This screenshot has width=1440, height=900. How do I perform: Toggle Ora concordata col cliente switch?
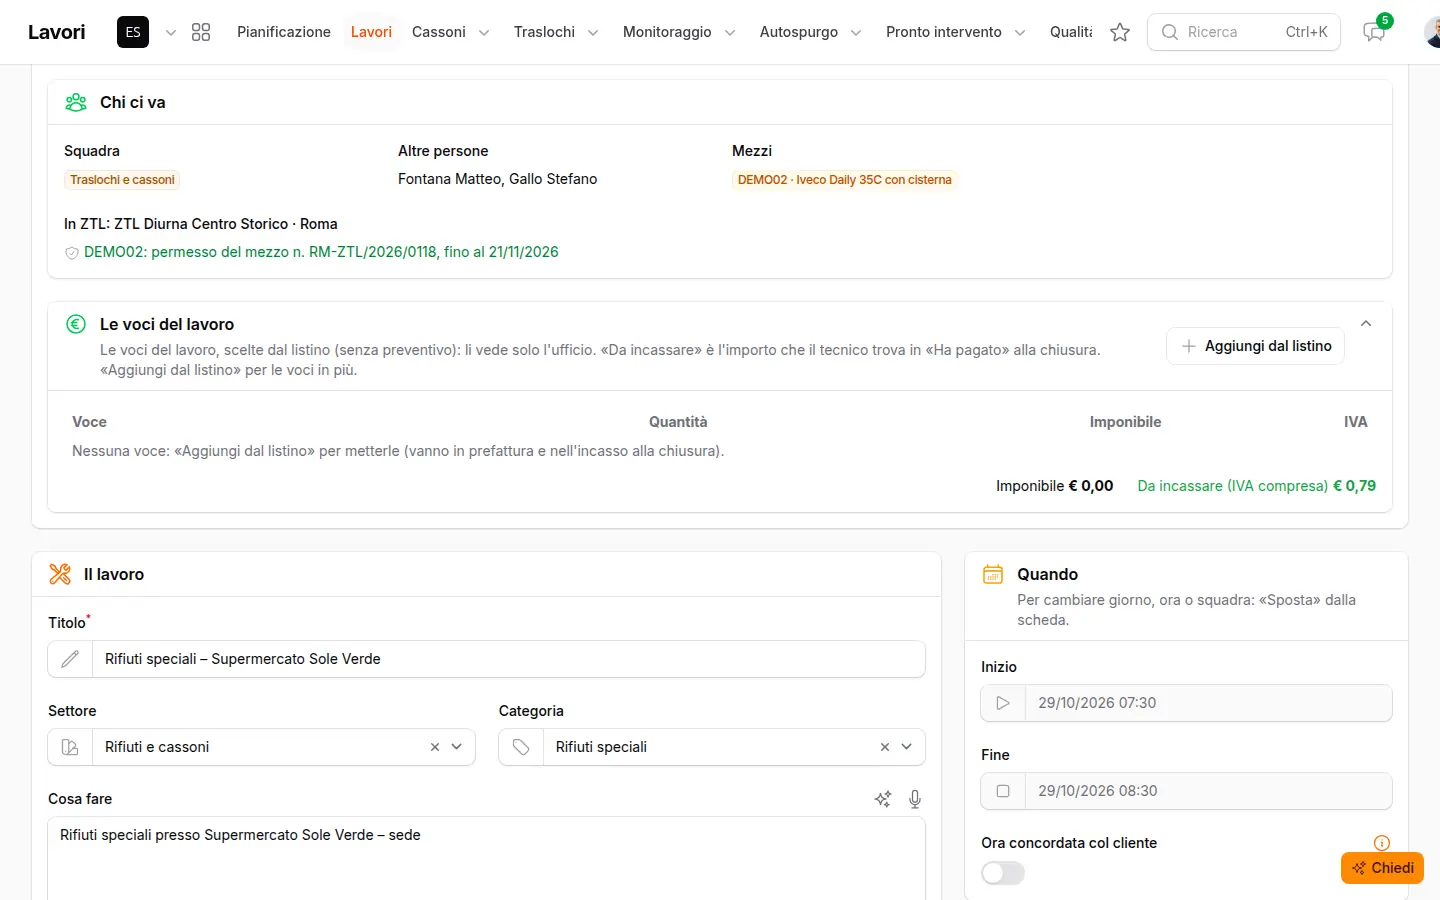[1003, 873]
